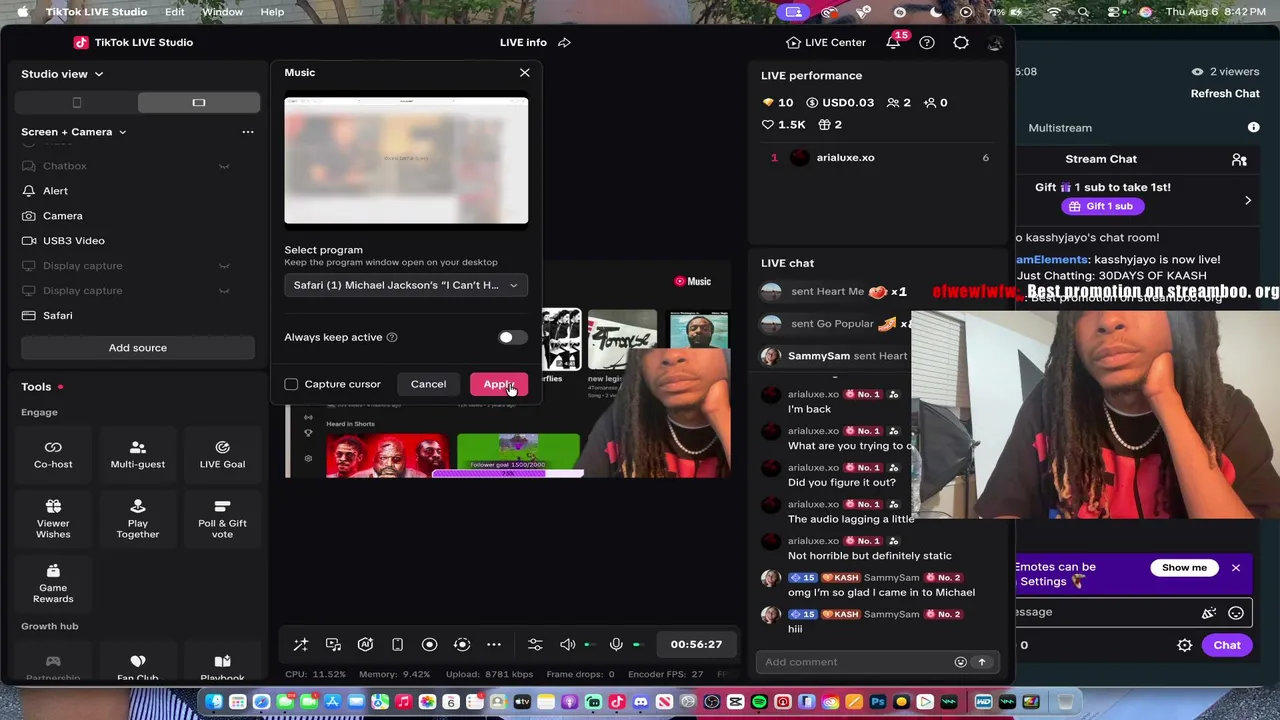Switch to portrait studio layout
The image size is (1280, 720).
point(77,103)
